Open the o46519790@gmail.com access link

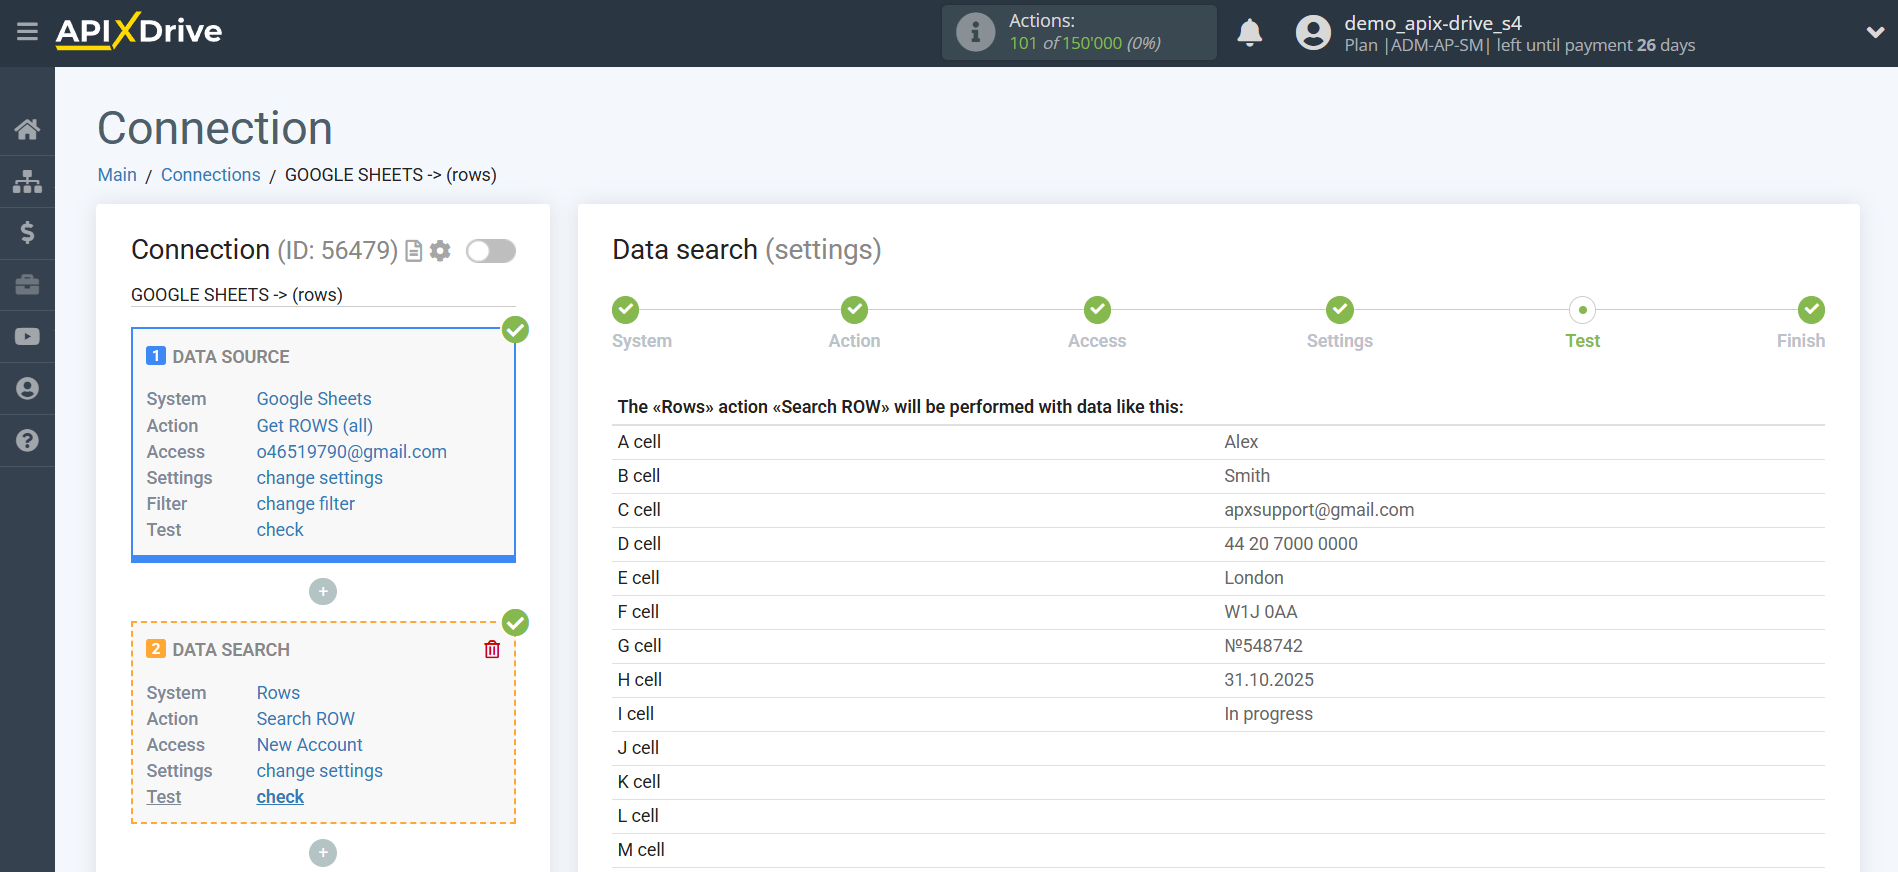(x=352, y=452)
